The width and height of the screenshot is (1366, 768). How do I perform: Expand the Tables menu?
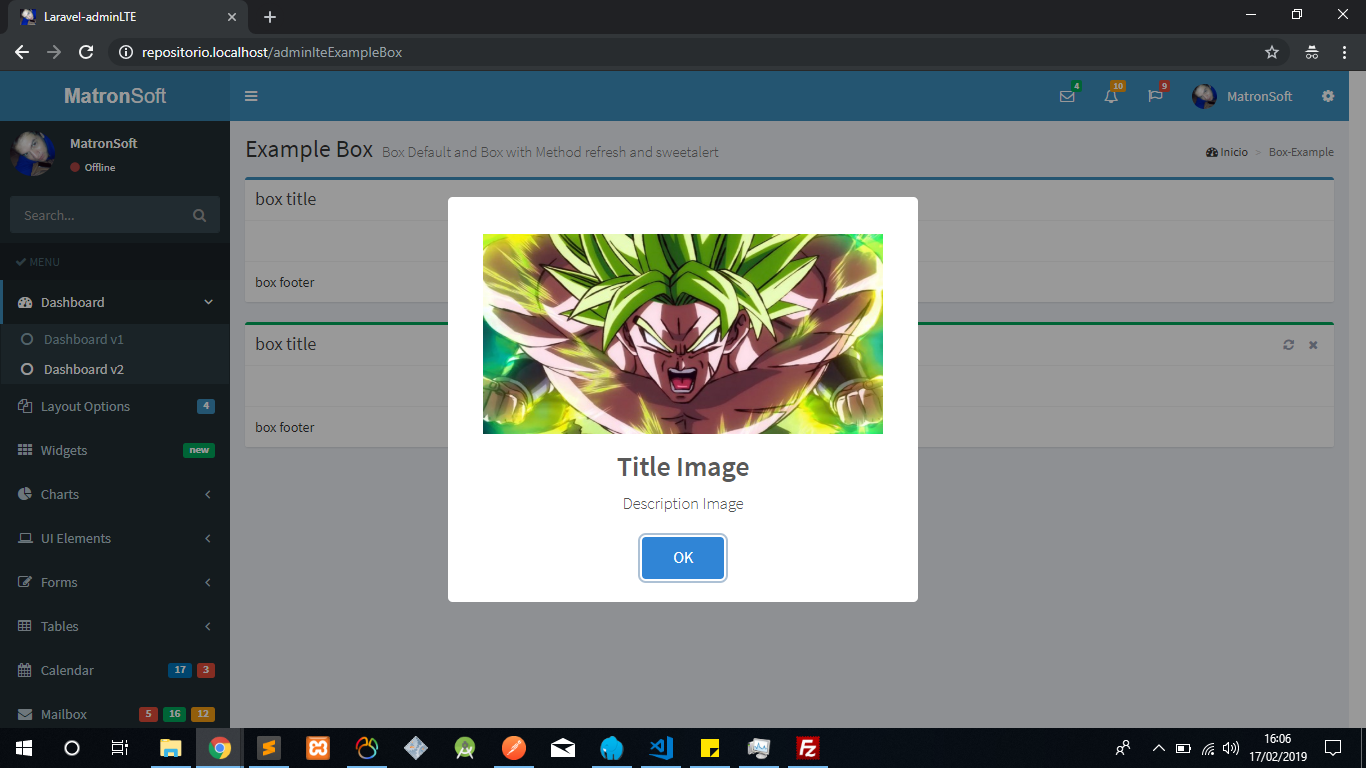point(115,626)
